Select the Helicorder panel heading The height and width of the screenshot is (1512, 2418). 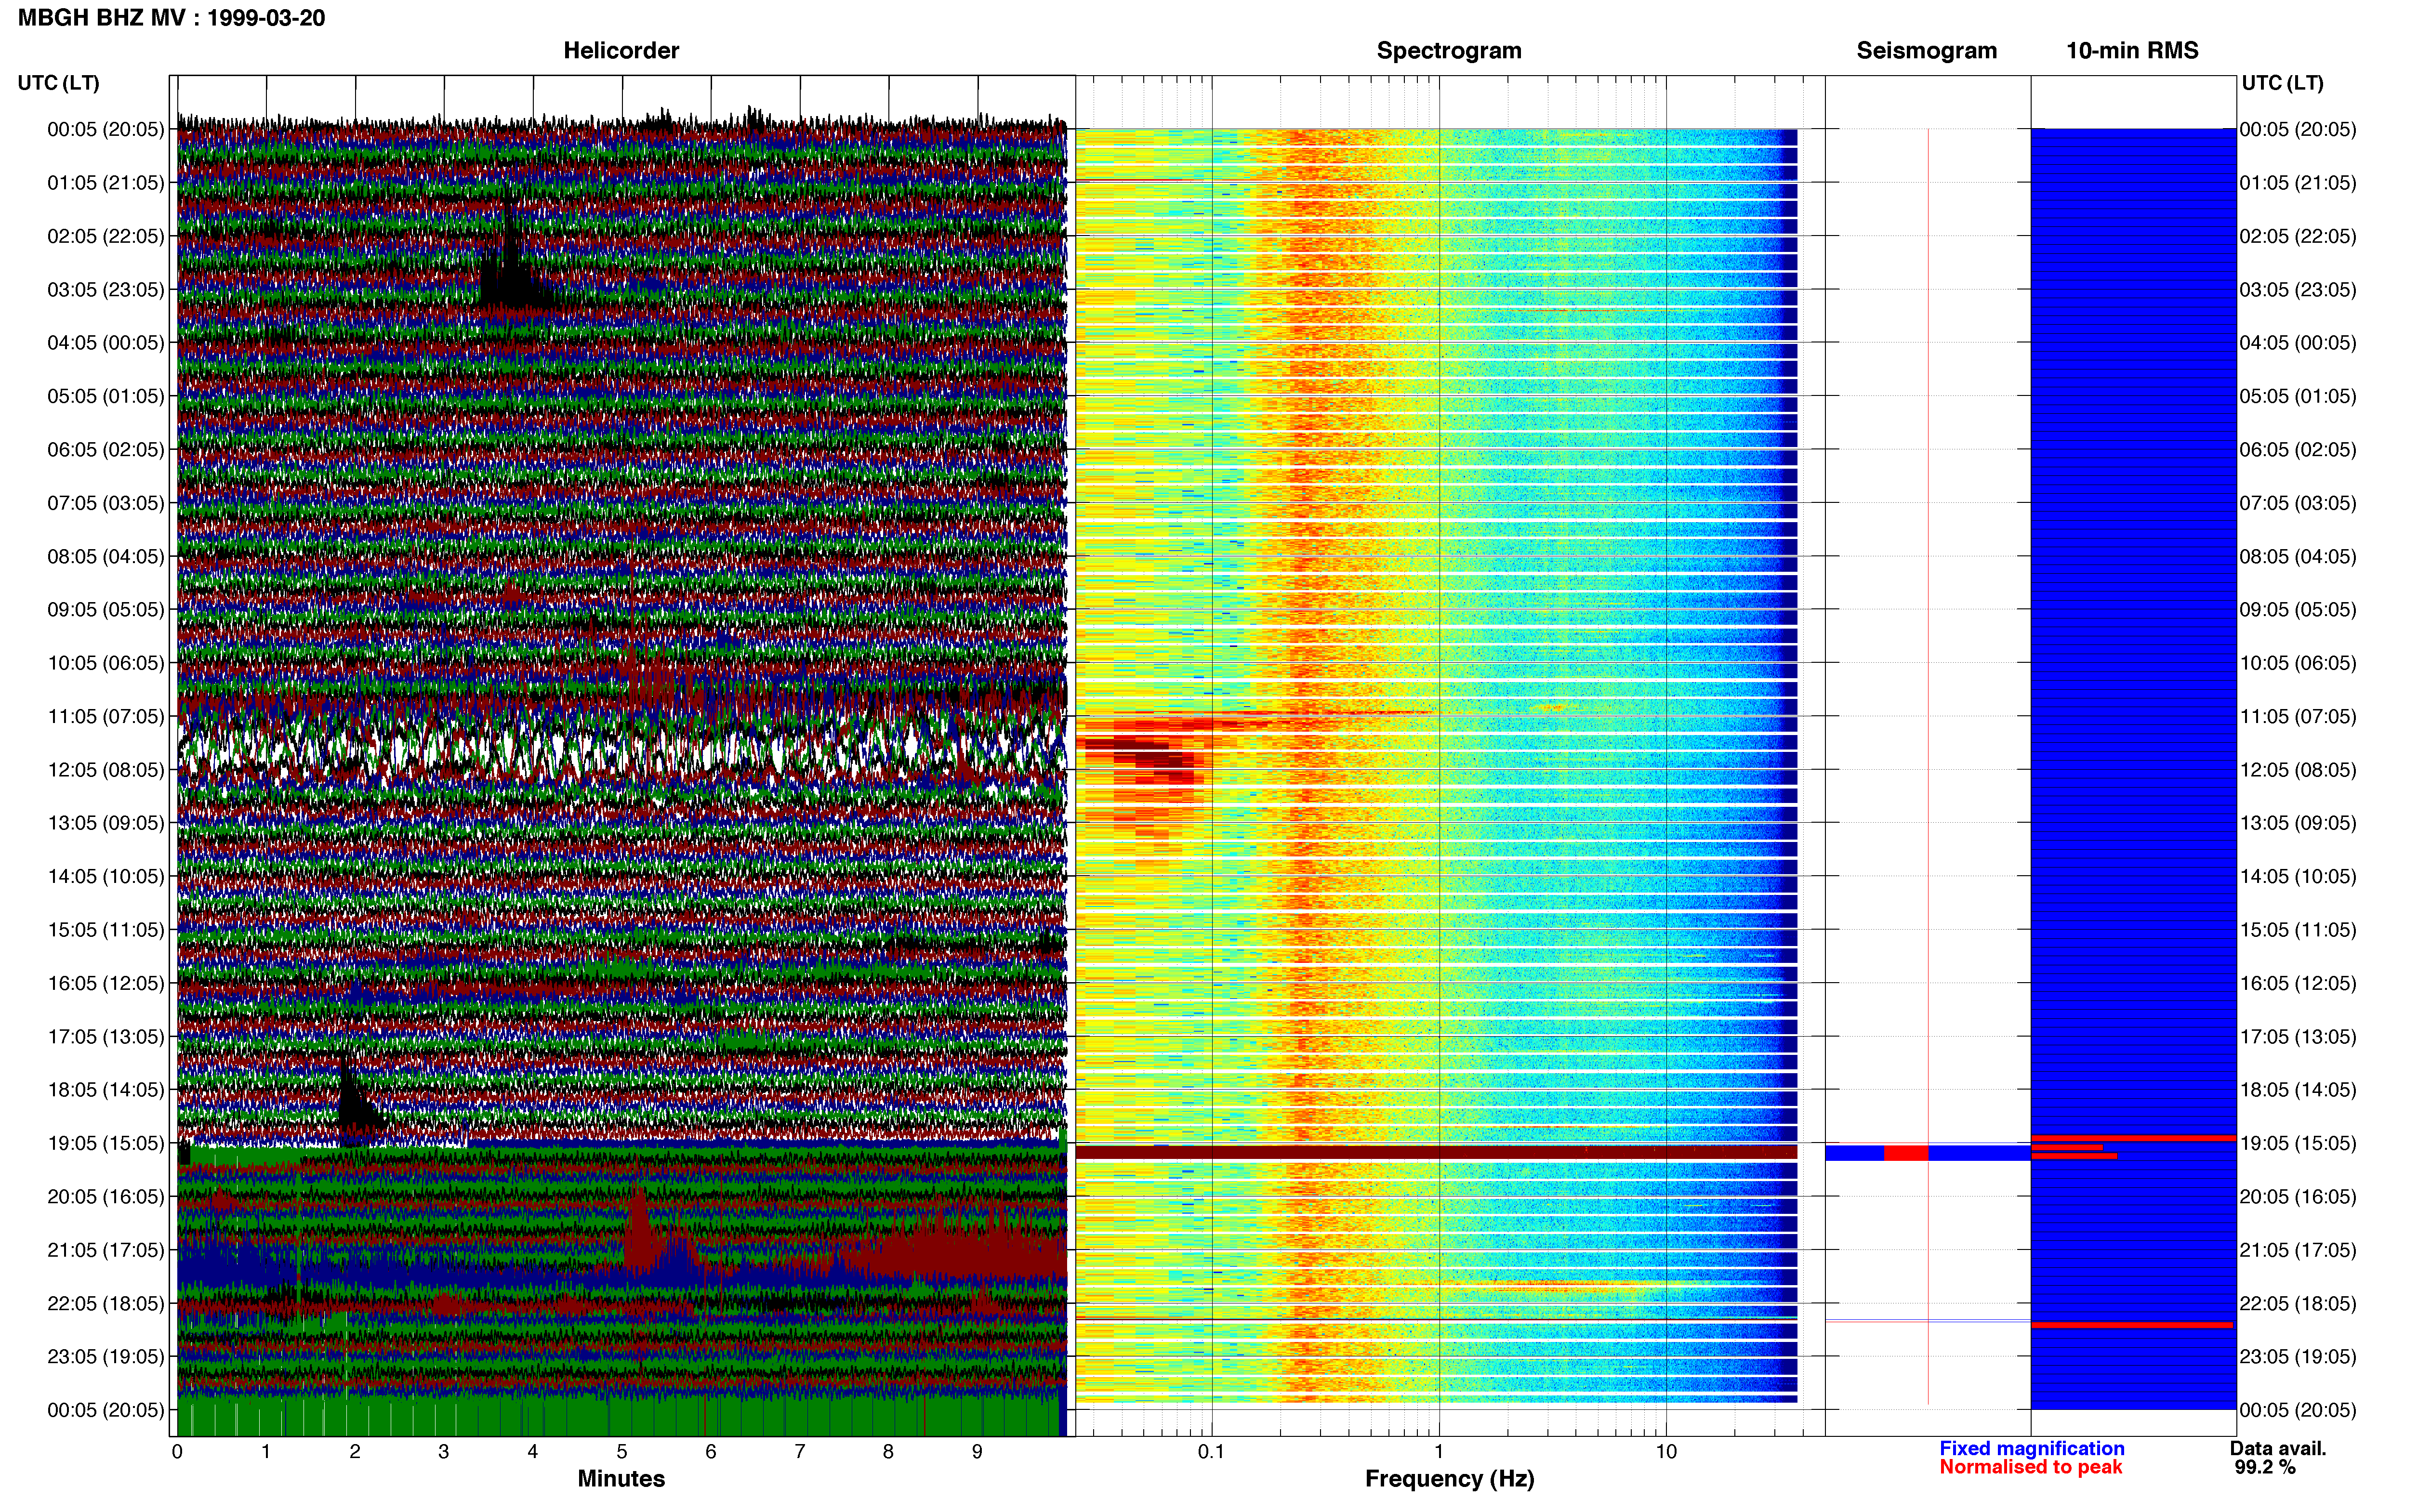621,51
